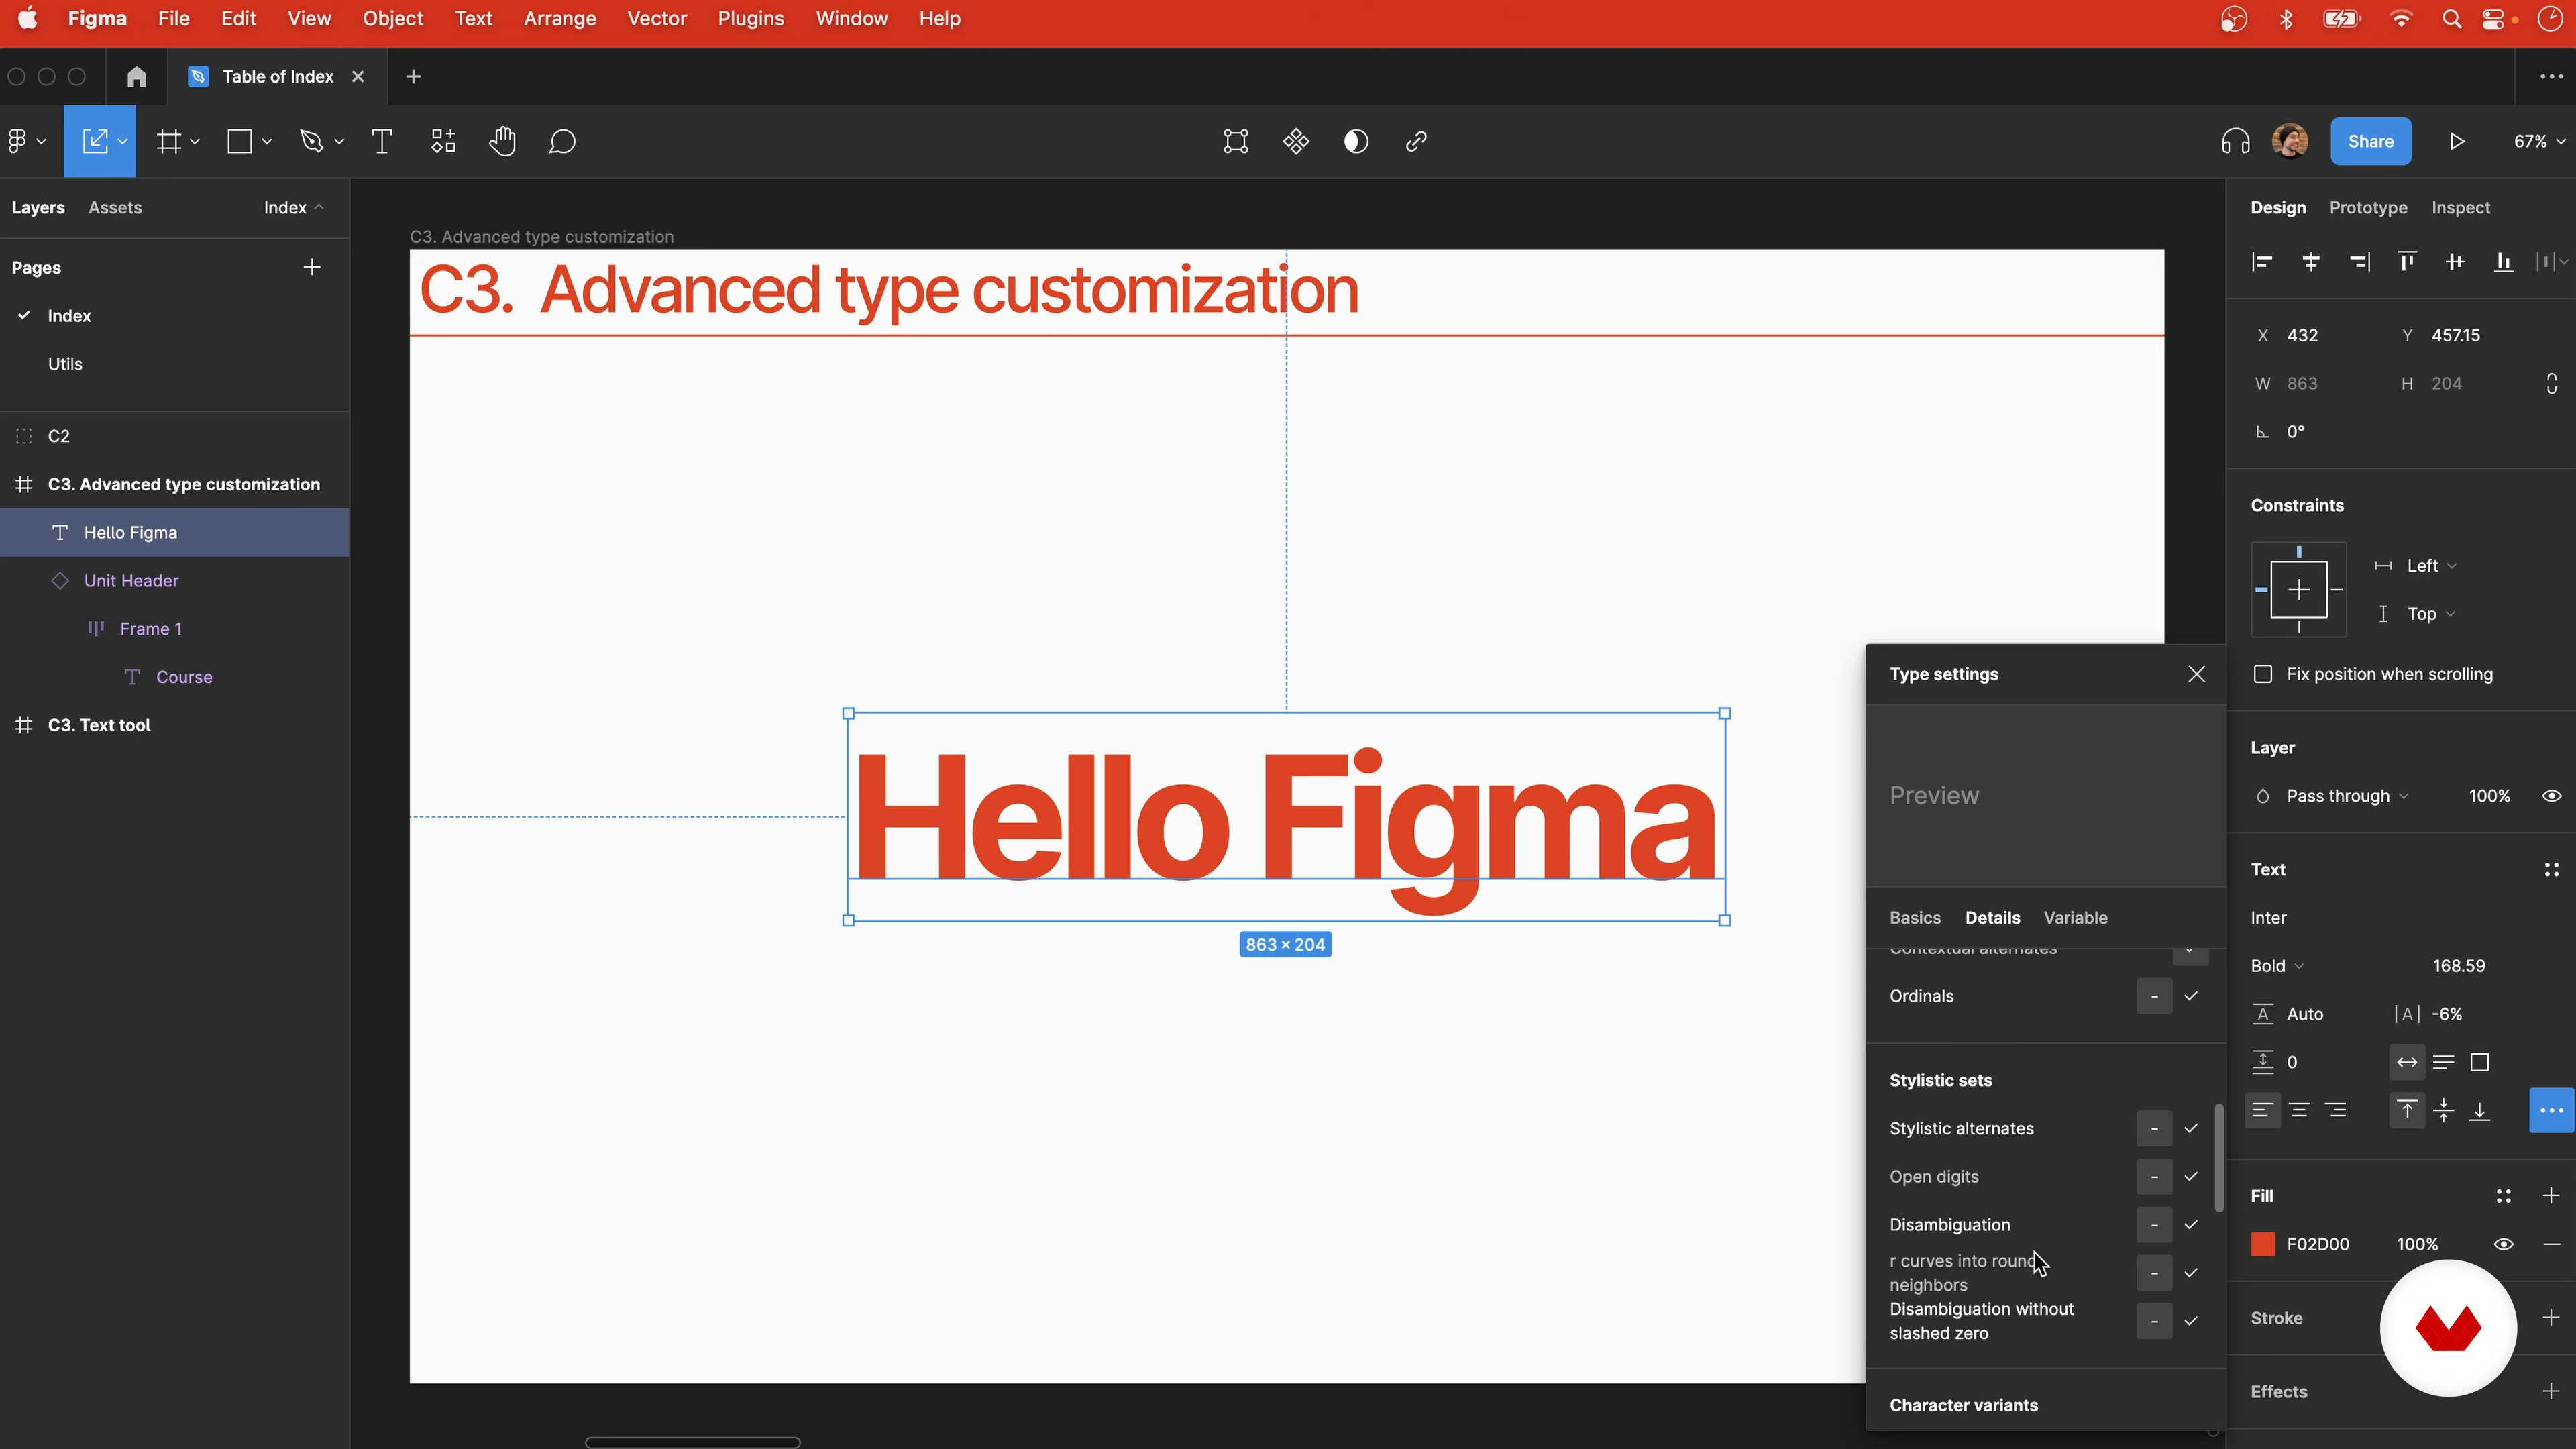This screenshot has width=2576, height=1449.
Task: Select the Text tool
Action: point(382,142)
